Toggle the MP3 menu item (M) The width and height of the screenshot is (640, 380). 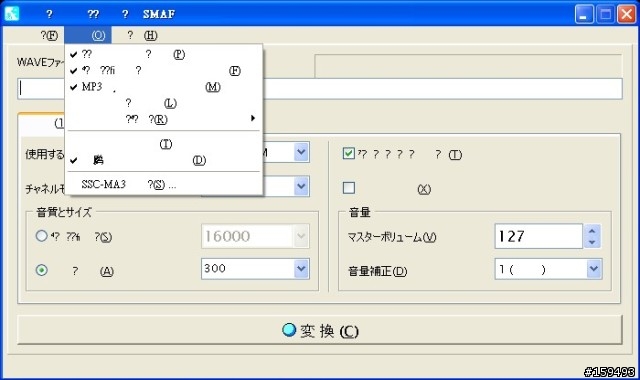[x=164, y=87]
